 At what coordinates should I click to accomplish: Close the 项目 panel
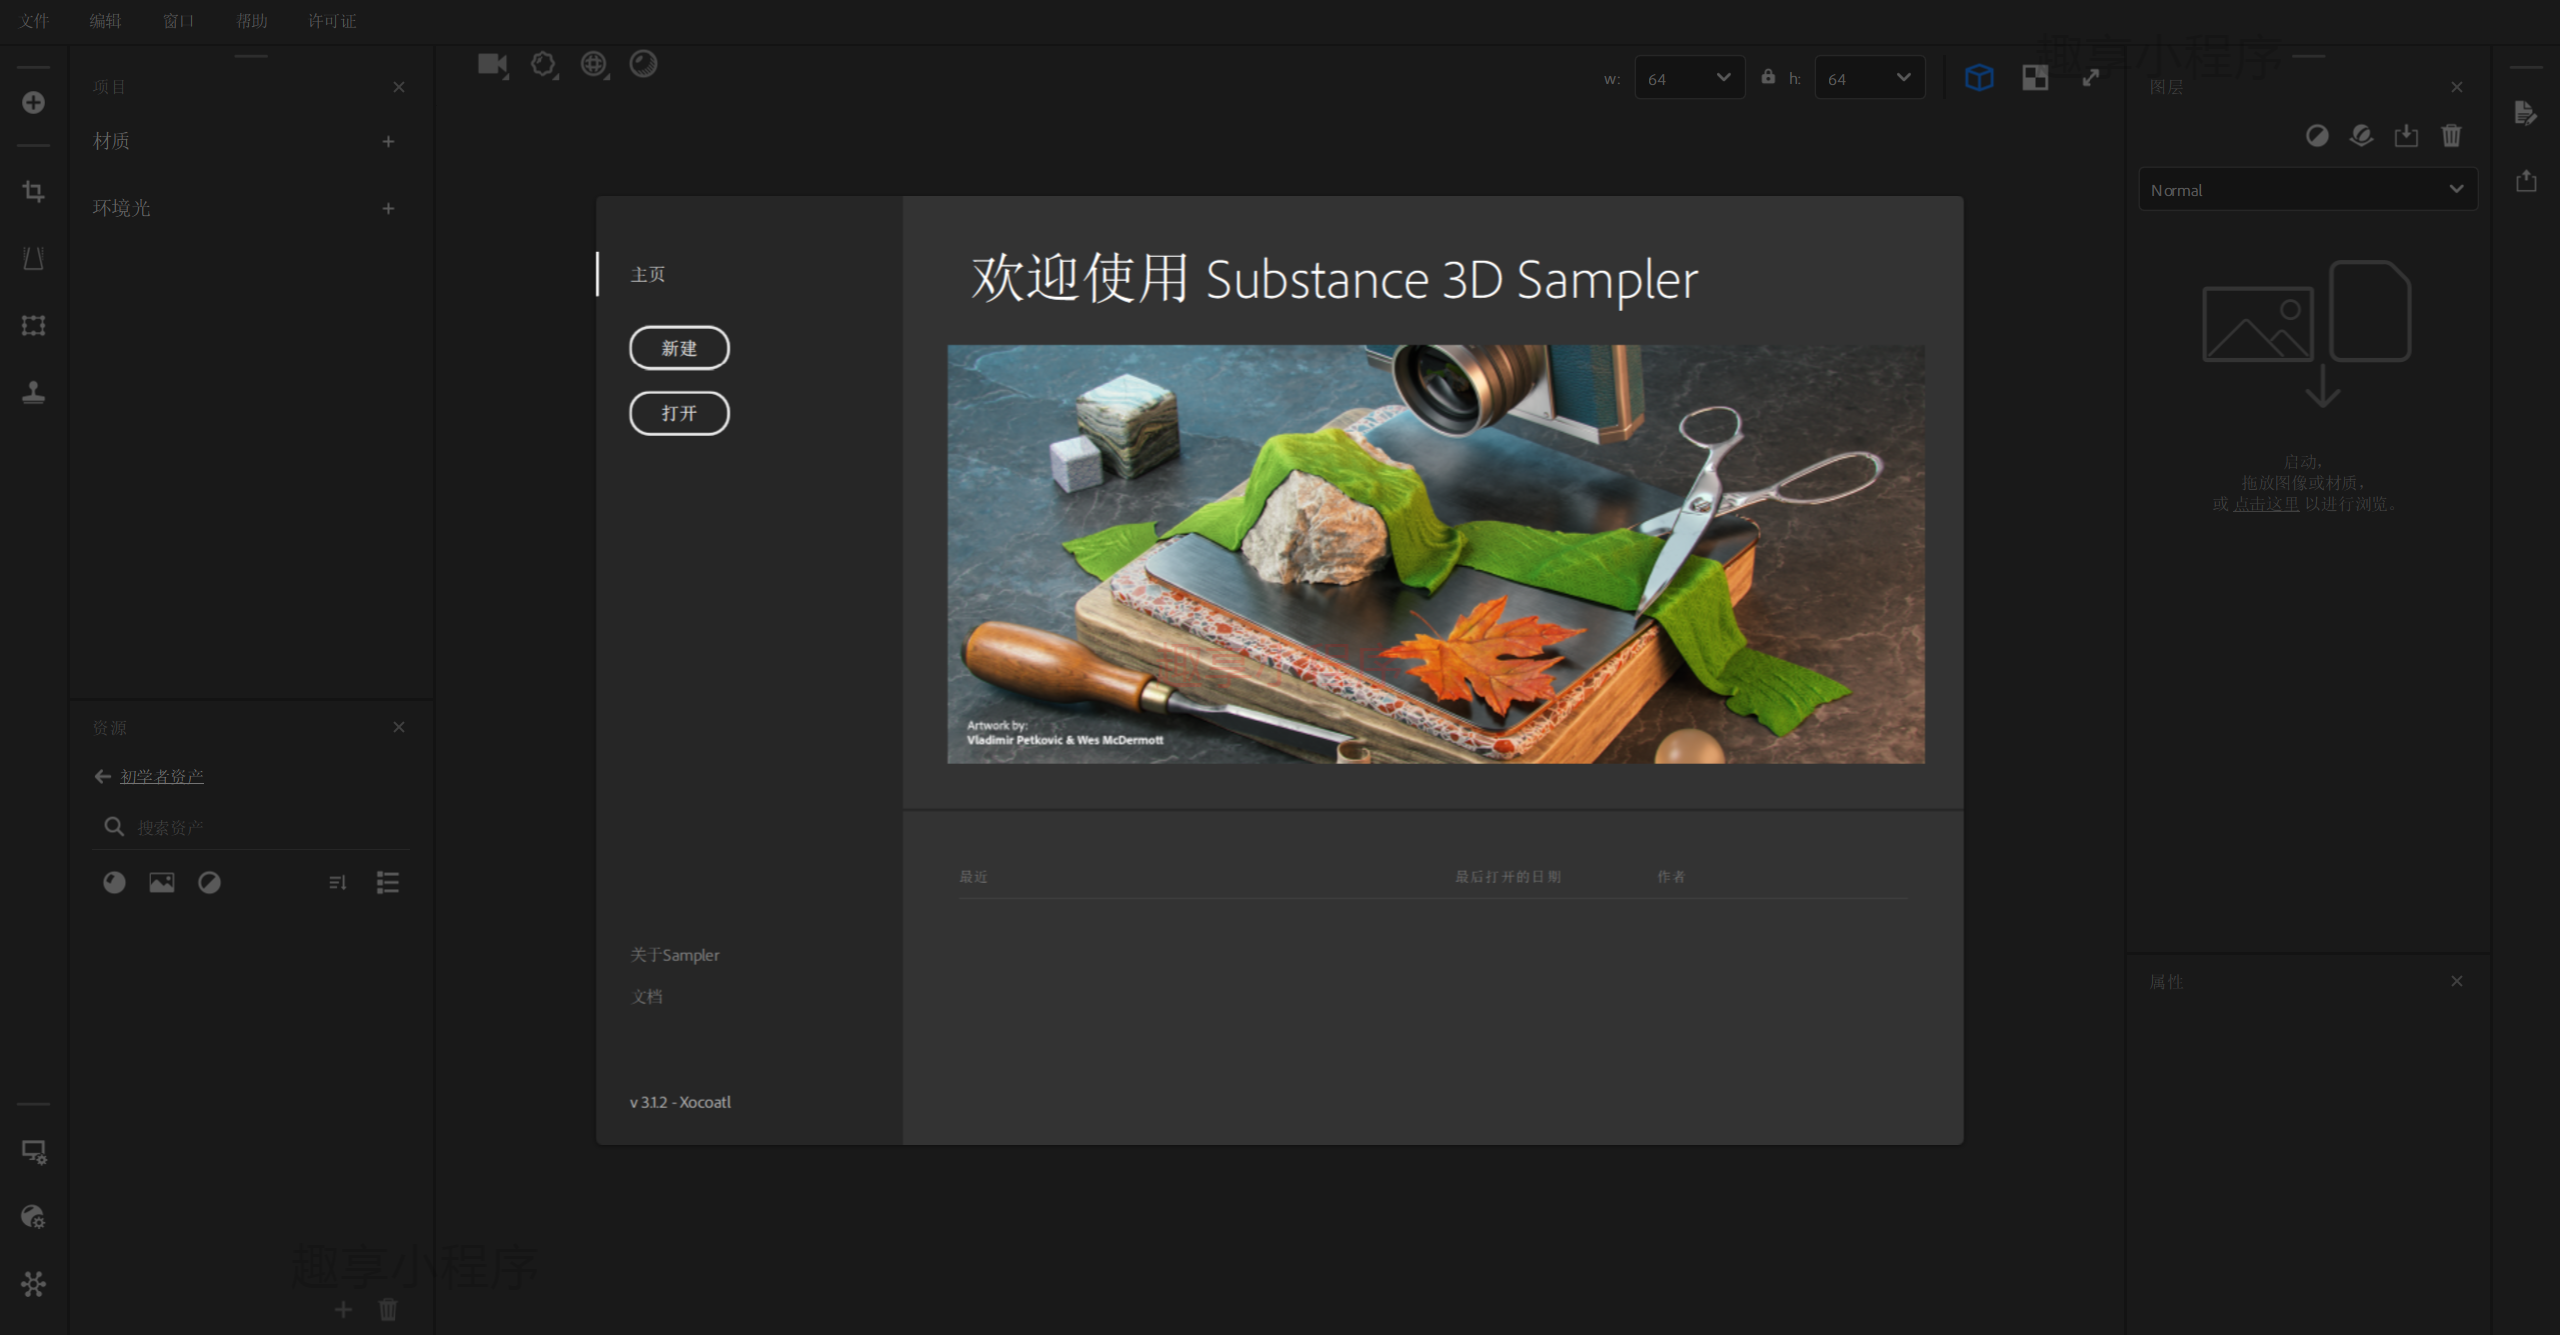click(x=399, y=87)
